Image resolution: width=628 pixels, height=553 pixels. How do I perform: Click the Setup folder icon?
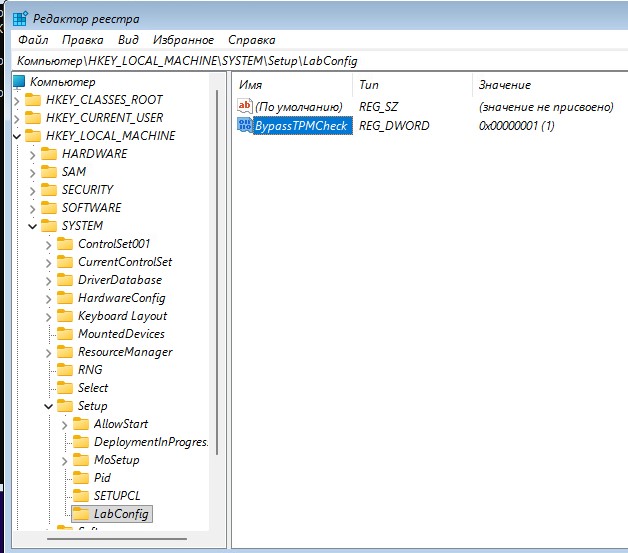tap(65, 406)
